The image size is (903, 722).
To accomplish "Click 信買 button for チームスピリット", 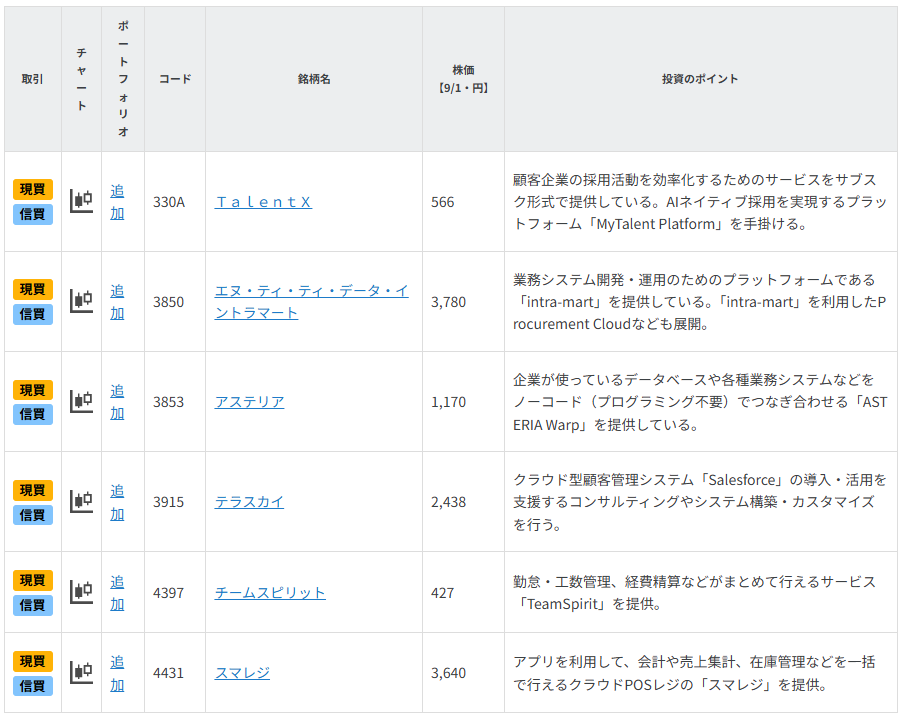I will coord(33,605).
